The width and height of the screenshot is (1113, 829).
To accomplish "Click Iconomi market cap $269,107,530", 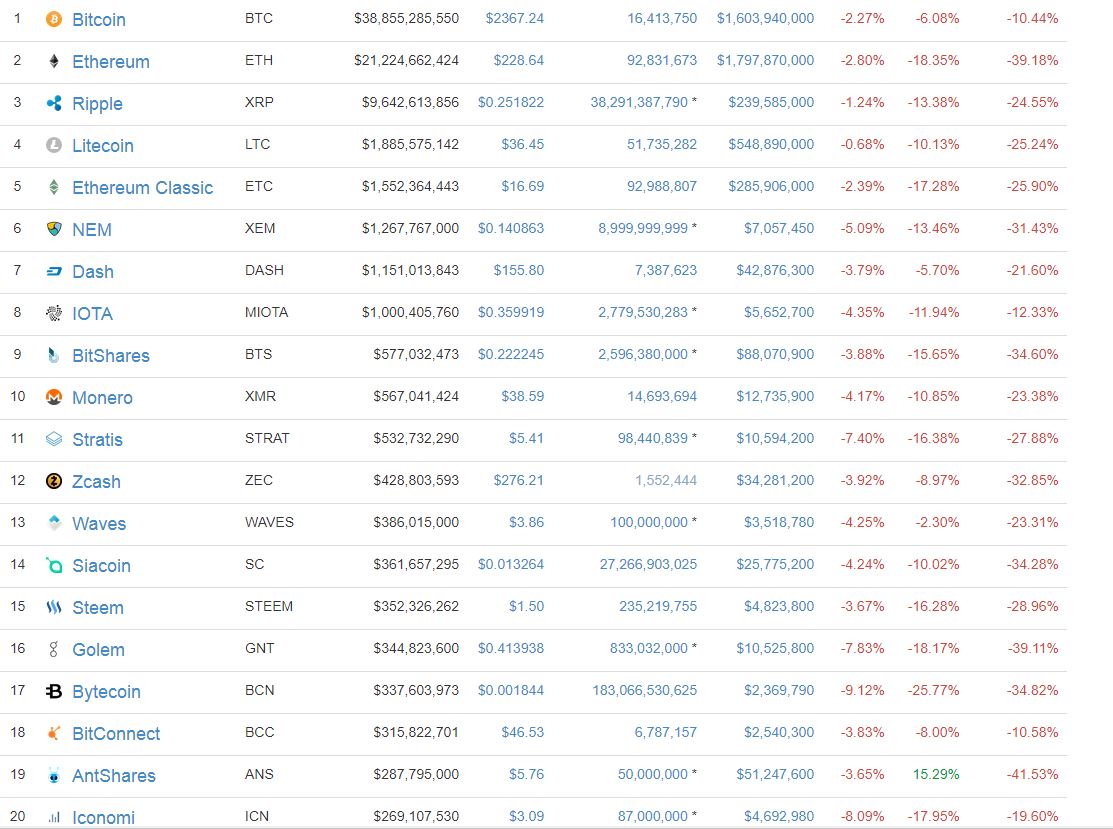I will [x=417, y=816].
